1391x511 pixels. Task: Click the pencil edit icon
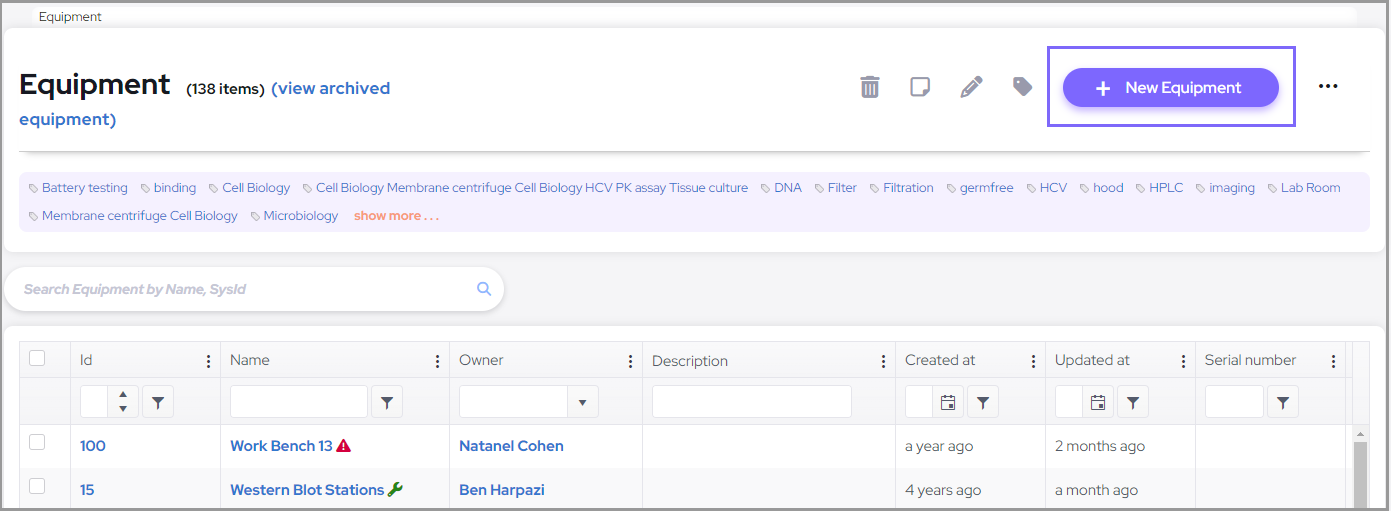971,87
